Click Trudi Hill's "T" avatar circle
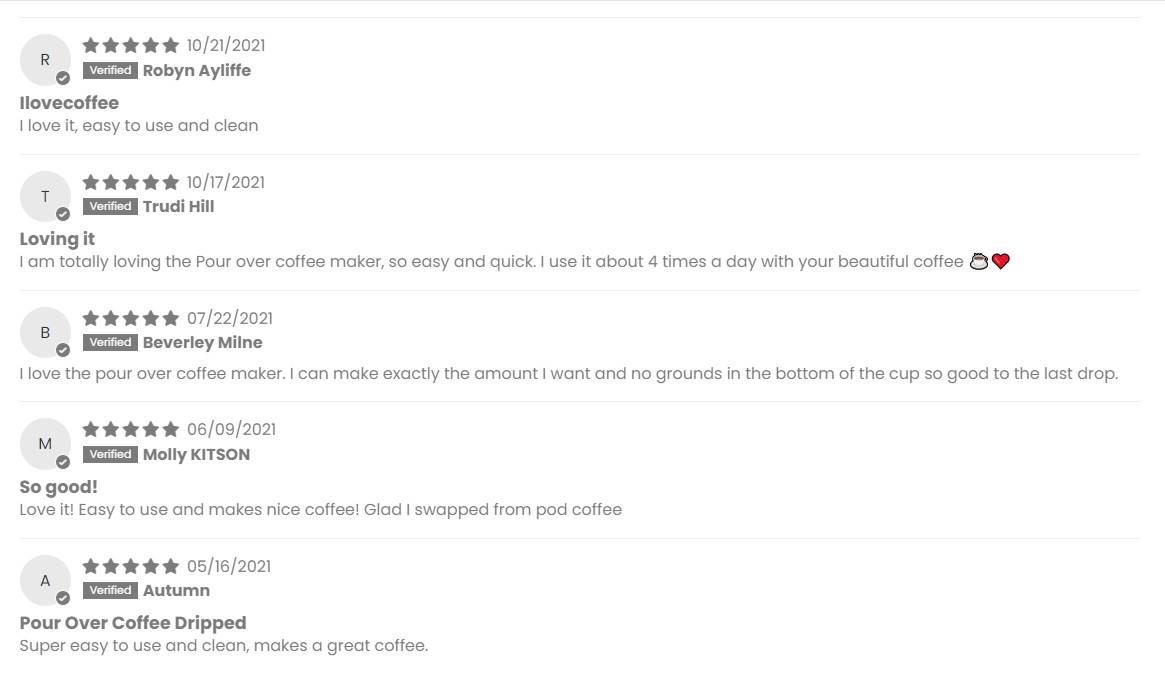The height and width of the screenshot is (673, 1165). pyautogui.click(x=45, y=196)
